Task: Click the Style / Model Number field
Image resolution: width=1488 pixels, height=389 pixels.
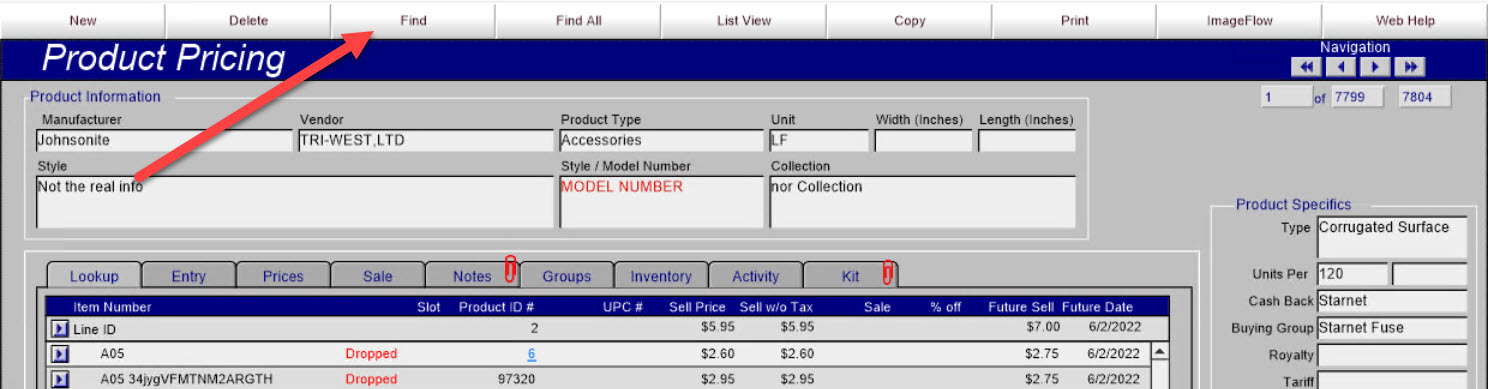Action: [661, 202]
